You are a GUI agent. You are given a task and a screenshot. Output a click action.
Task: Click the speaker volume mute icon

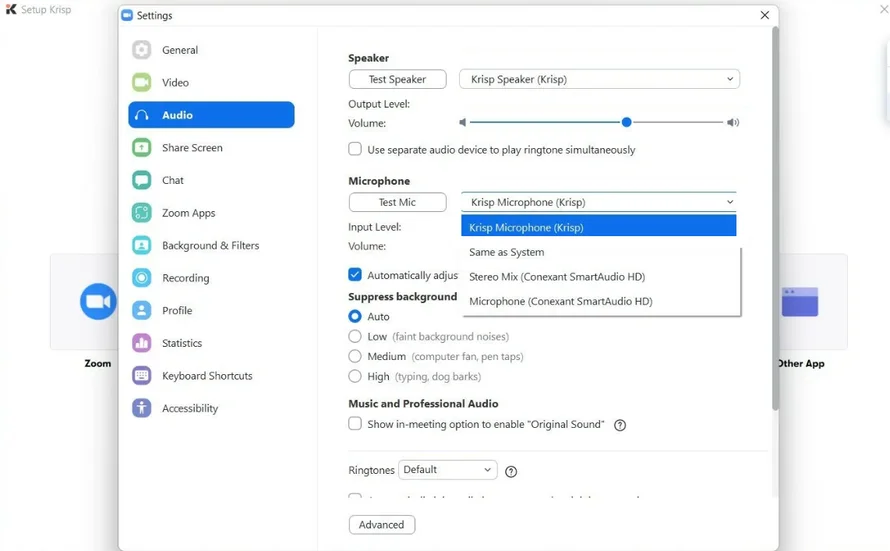pyautogui.click(x=463, y=123)
